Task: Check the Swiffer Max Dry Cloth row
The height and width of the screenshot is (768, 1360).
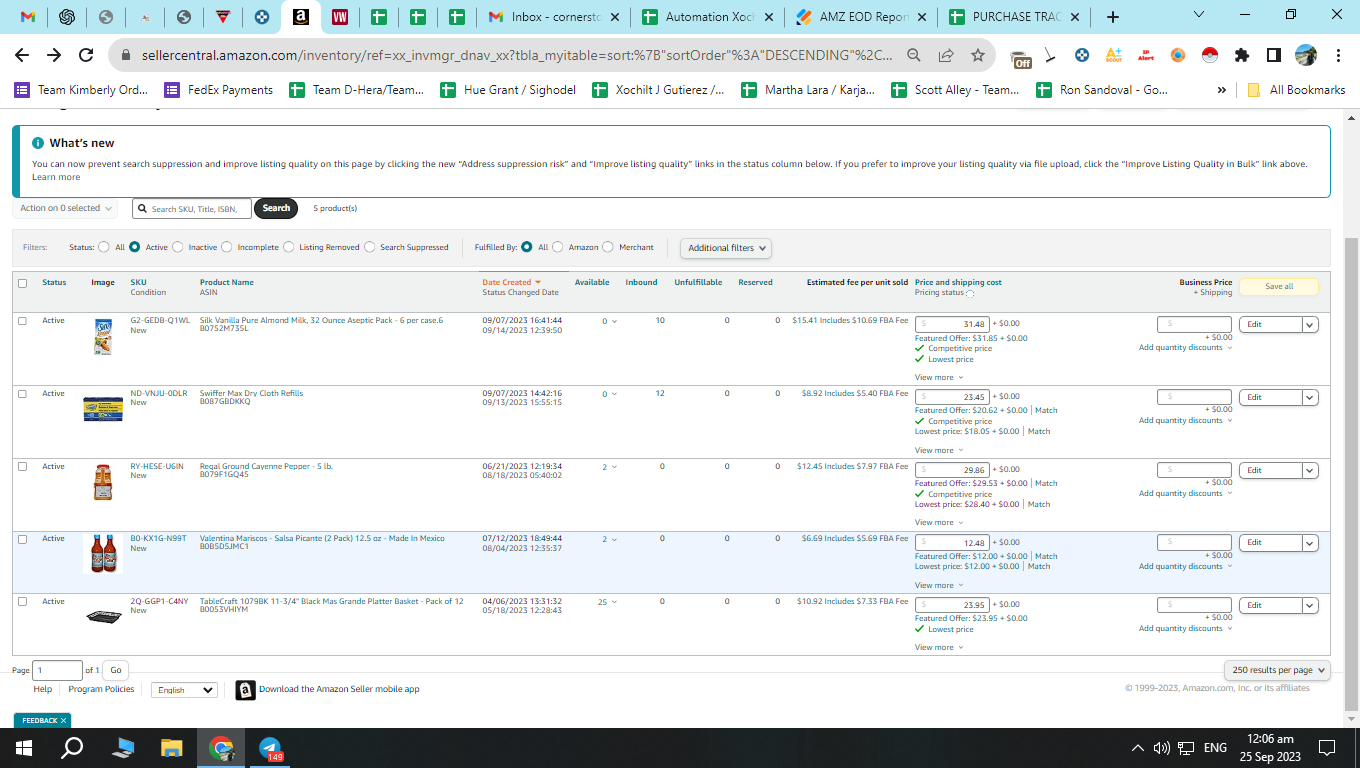Action: point(22,394)
